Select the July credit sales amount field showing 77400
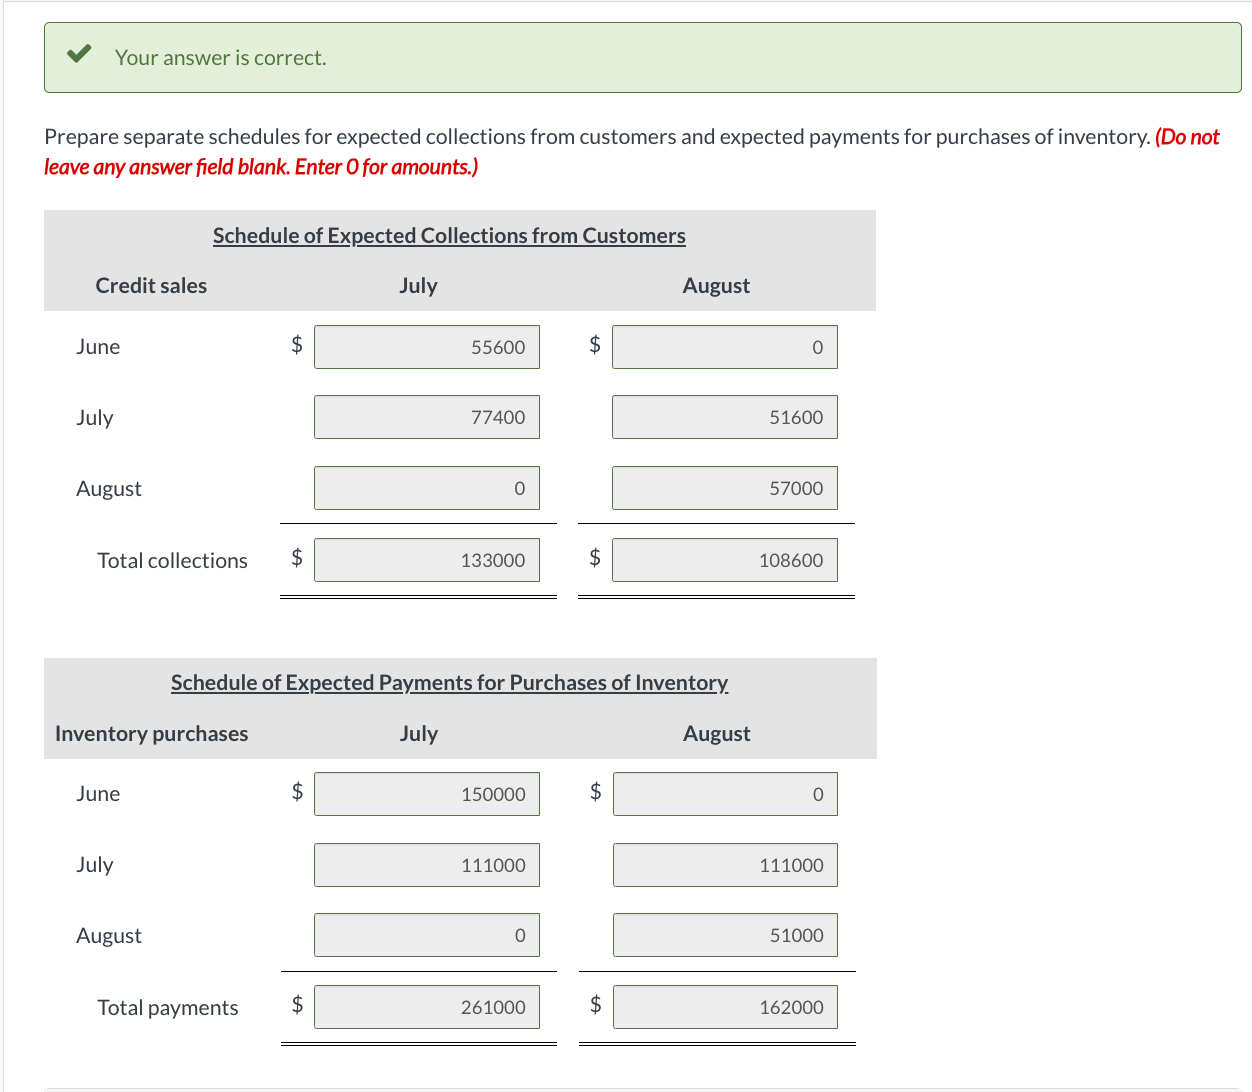This screenshot has height=1092, width=1252. pyautogui.click(x=427, y=417)
